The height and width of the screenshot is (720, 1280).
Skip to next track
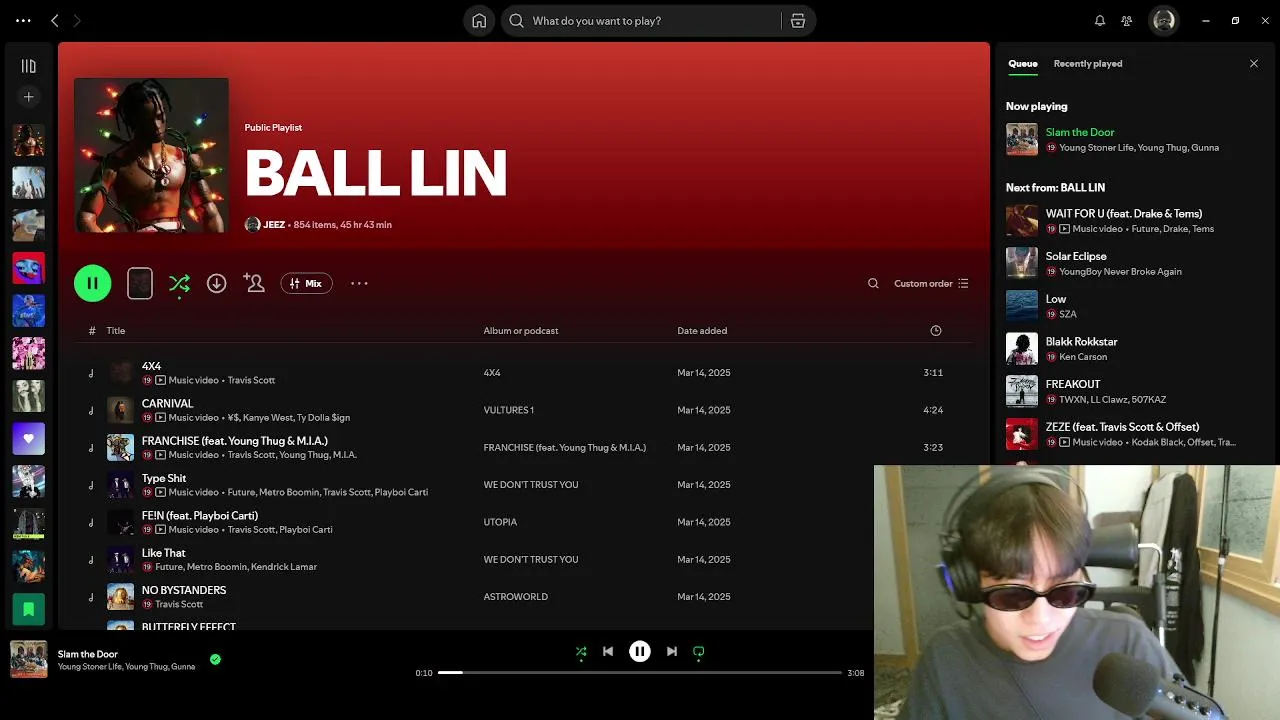[672, 652]
